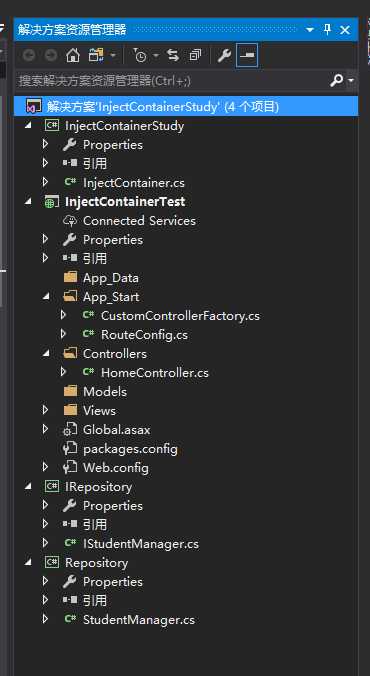Expand the Views folder
This screenshot has width=370, height=676.
tap(45, 410)
